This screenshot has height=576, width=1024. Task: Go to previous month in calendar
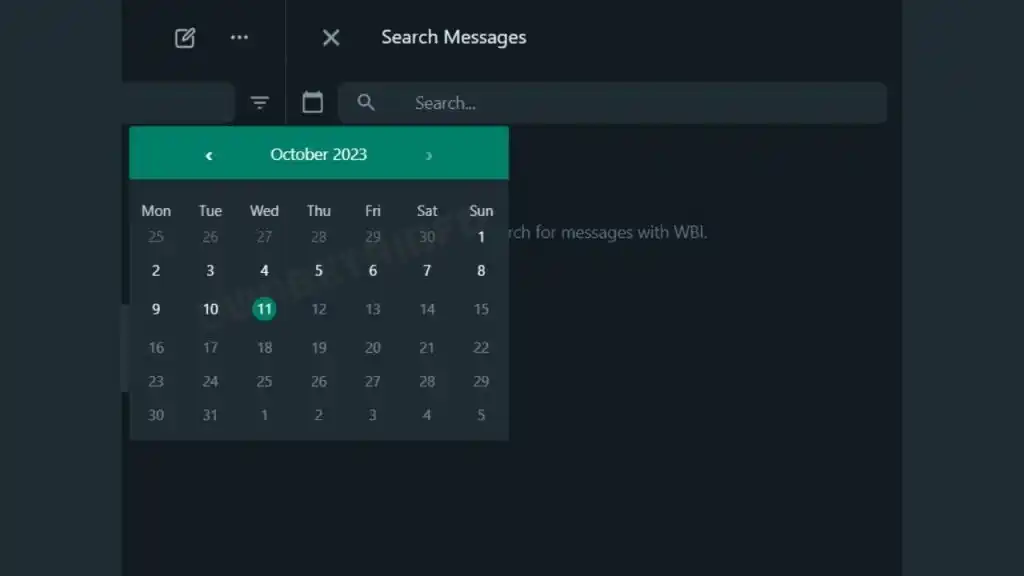point(209,155)
